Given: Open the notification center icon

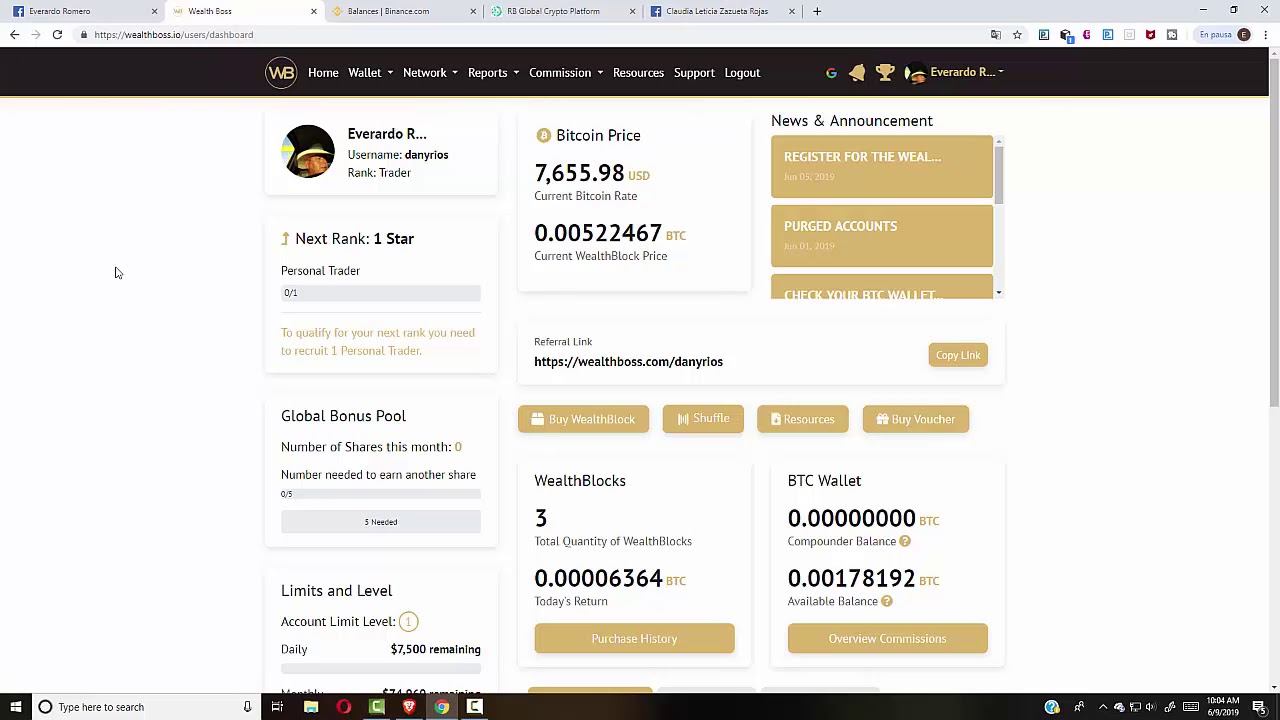Looking at the screenshot, I should pyautogui.click(x=1259, y=707).
